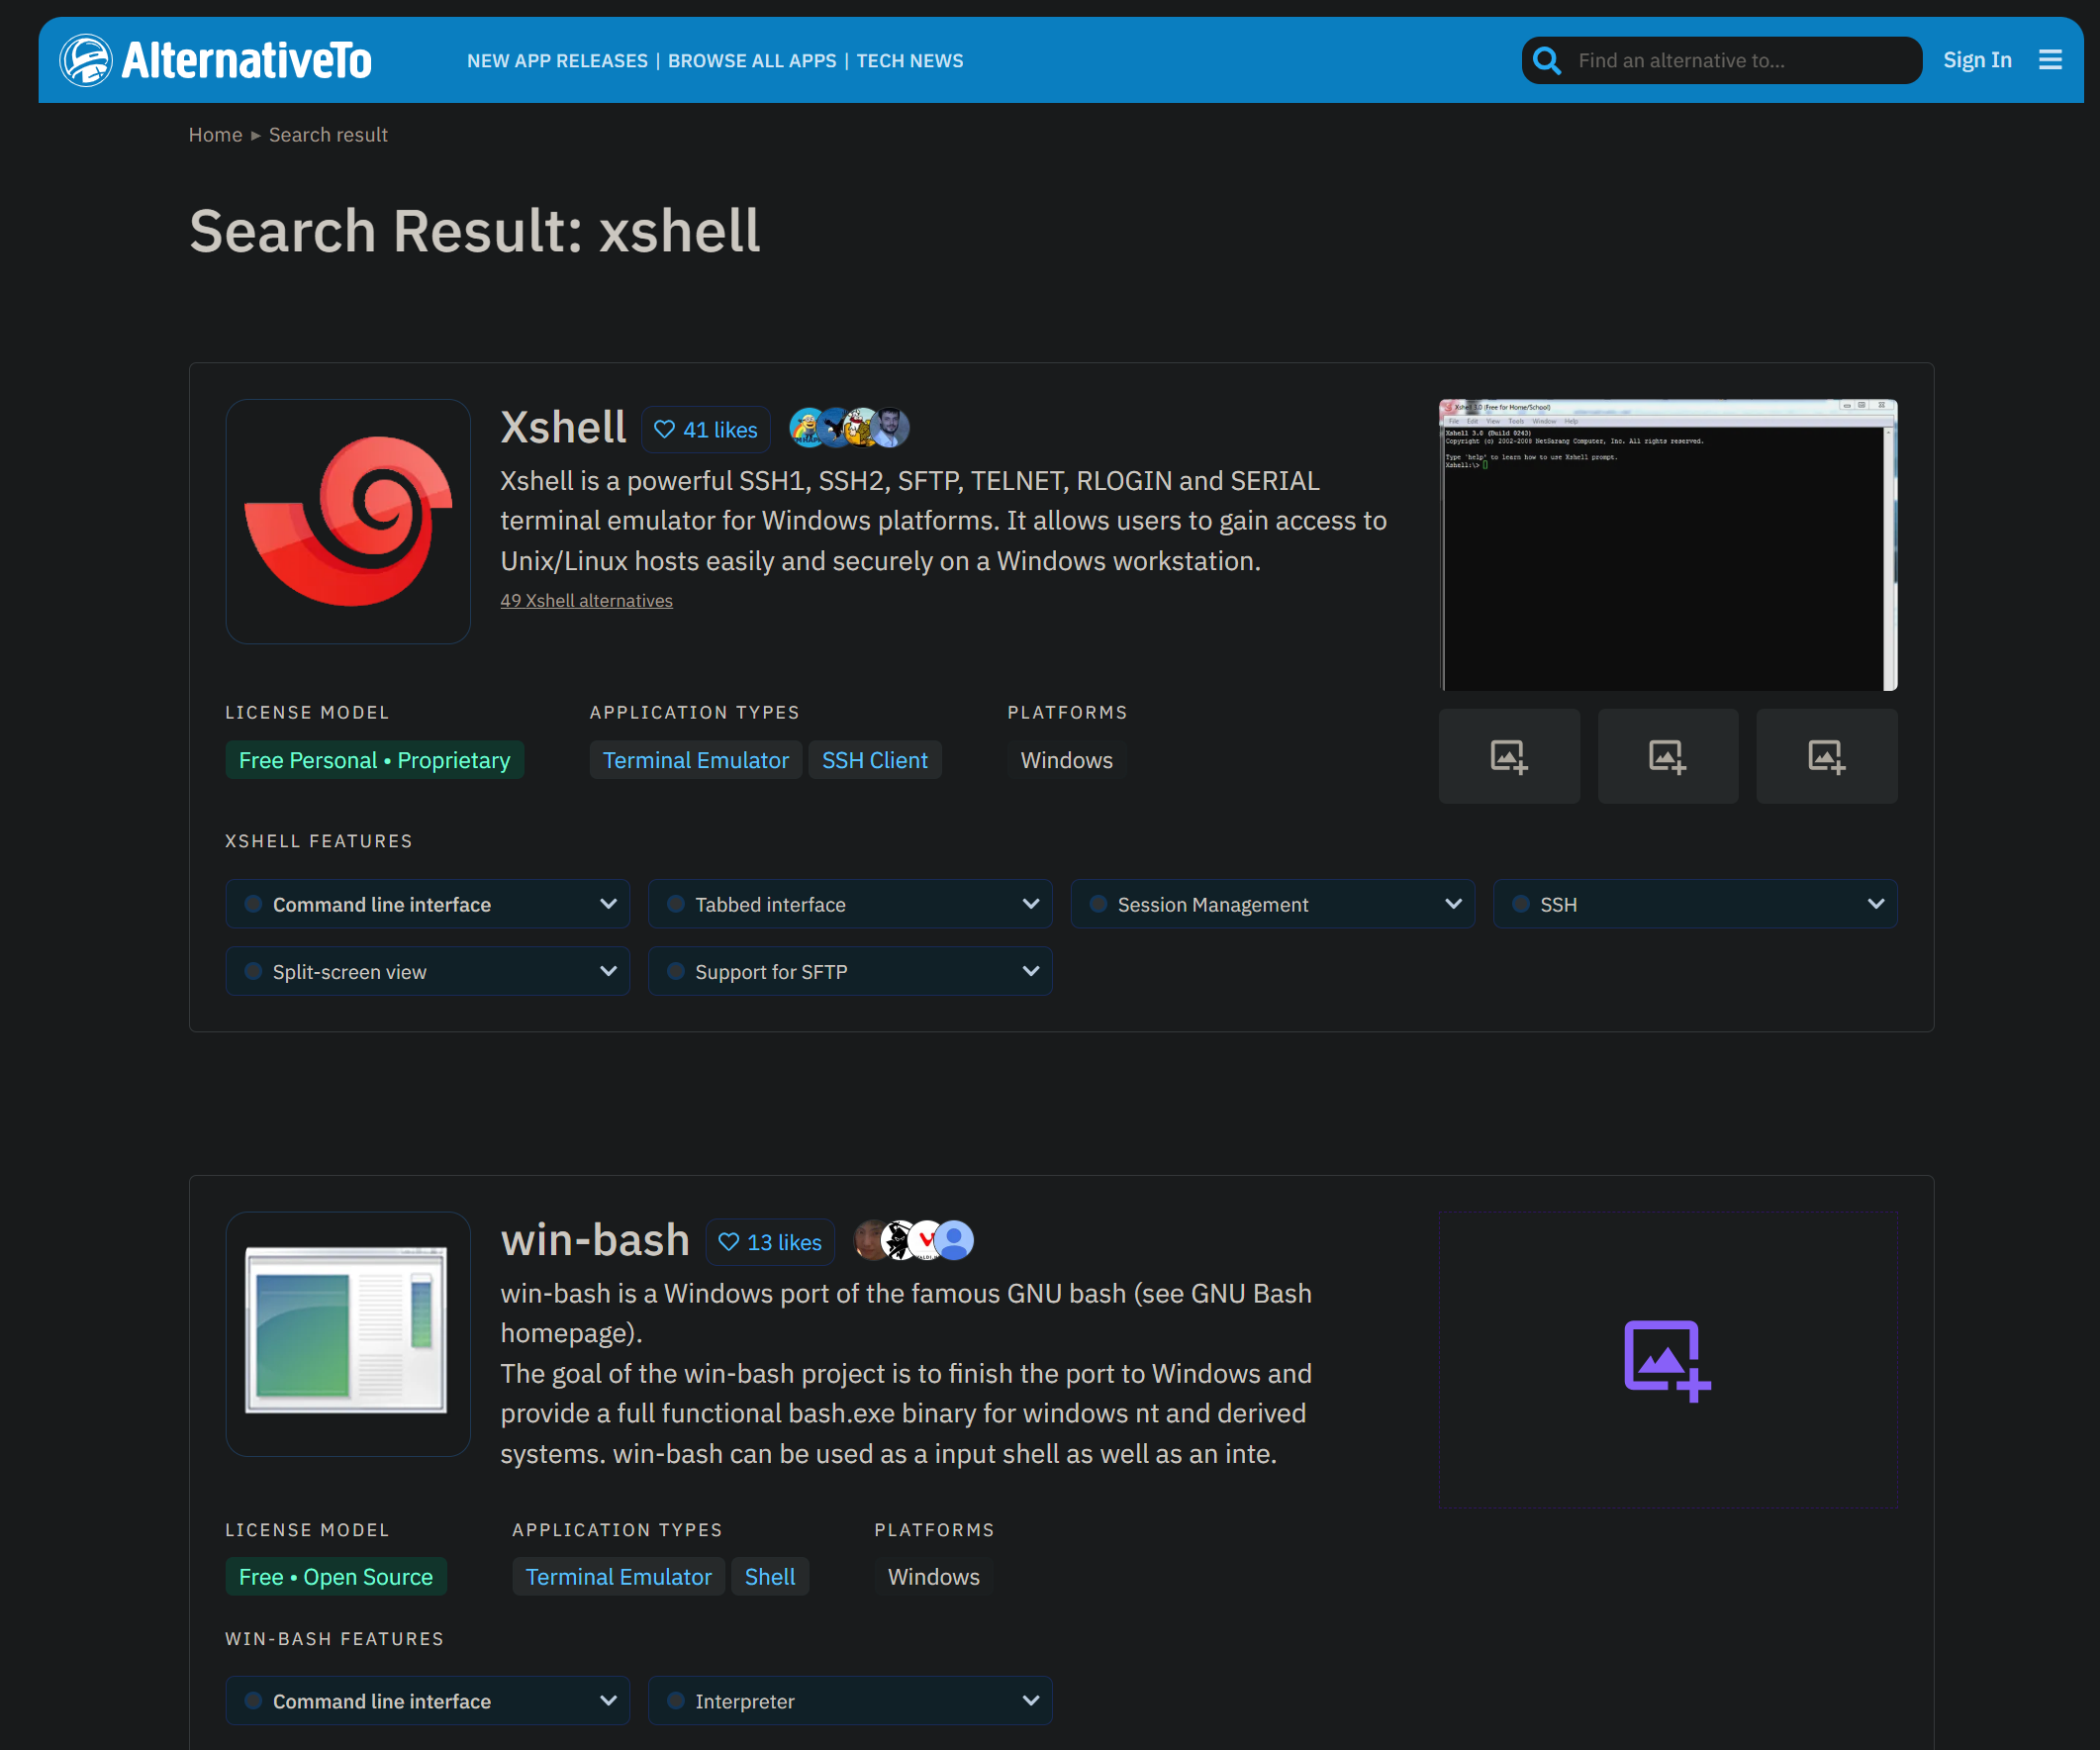Viewport: 2100px width, 1750px height.
Task: Click the third add-screenshot icon for Xshell
Action: (x=1826, y=756)
